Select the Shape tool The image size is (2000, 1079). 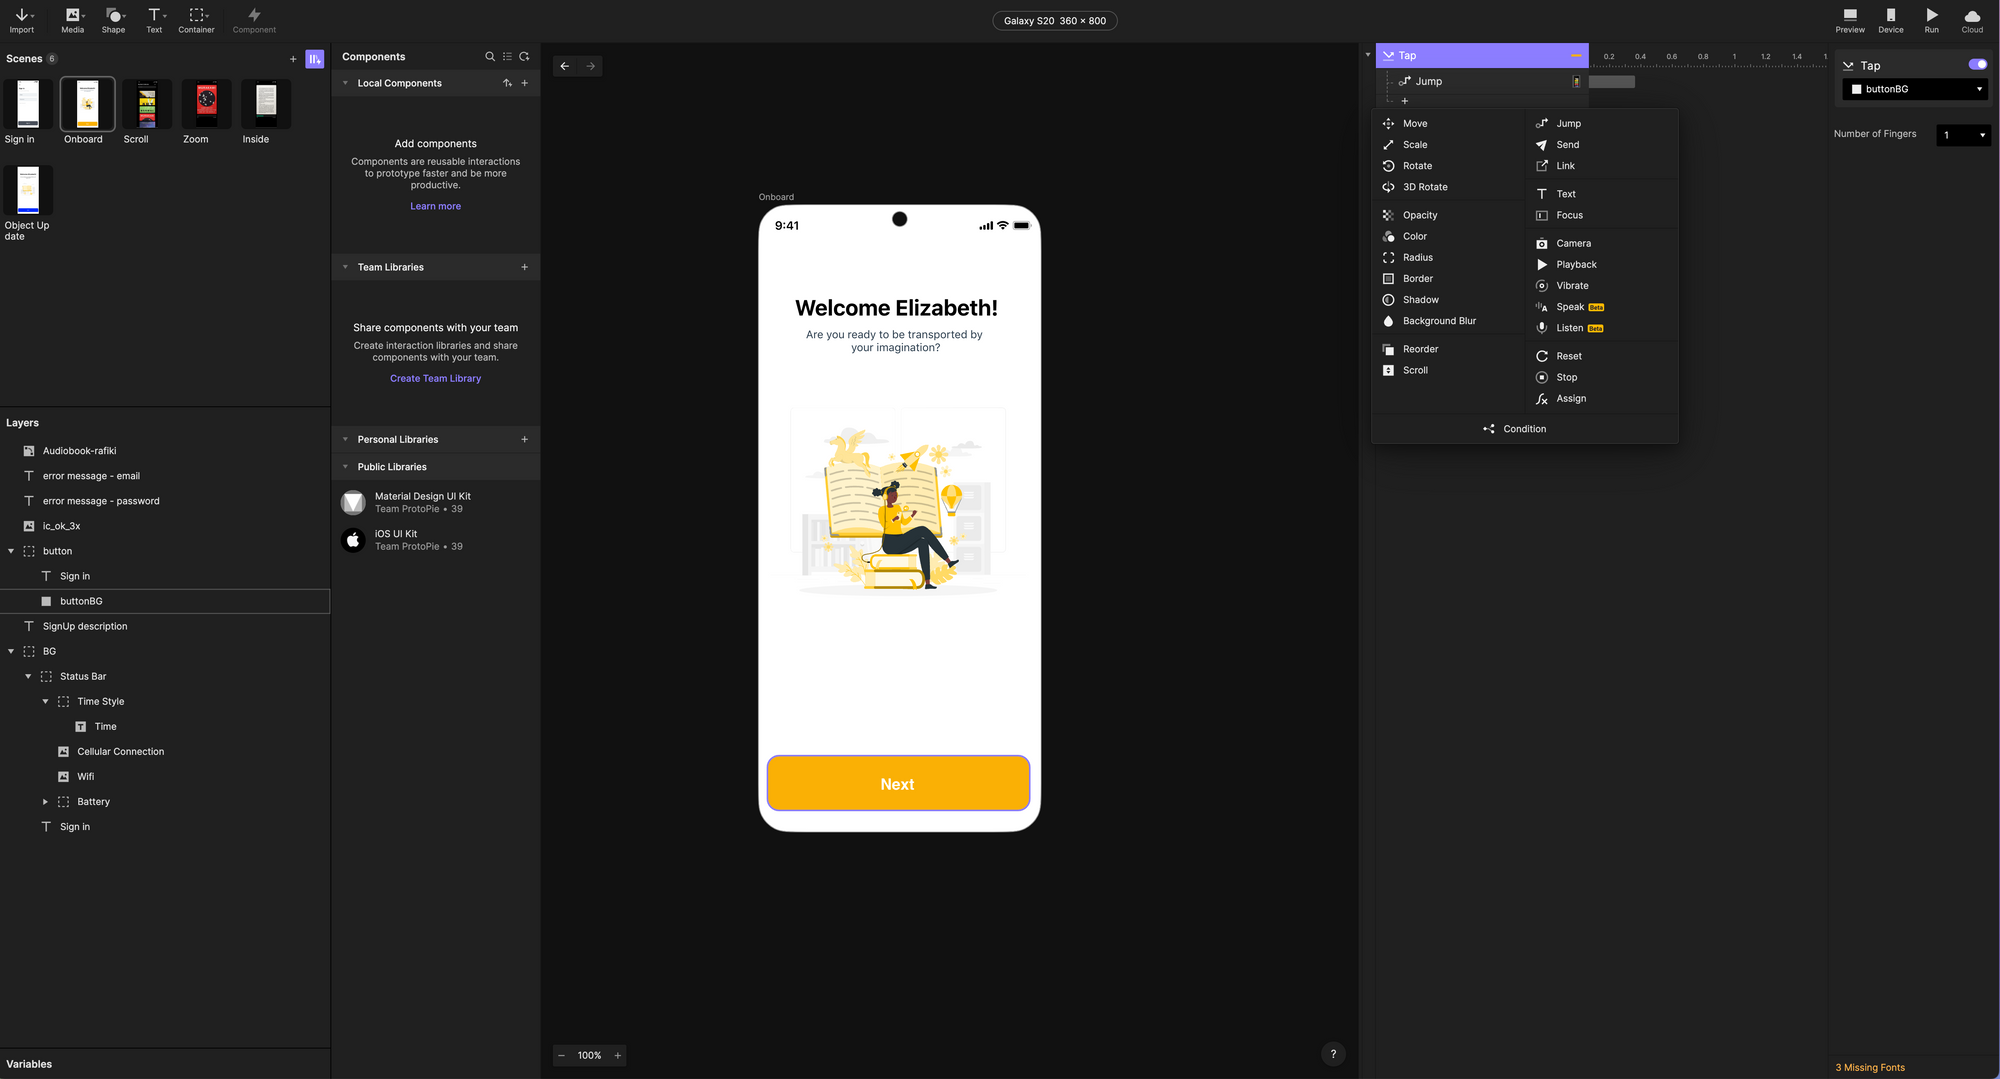click(x=114, y=19)
